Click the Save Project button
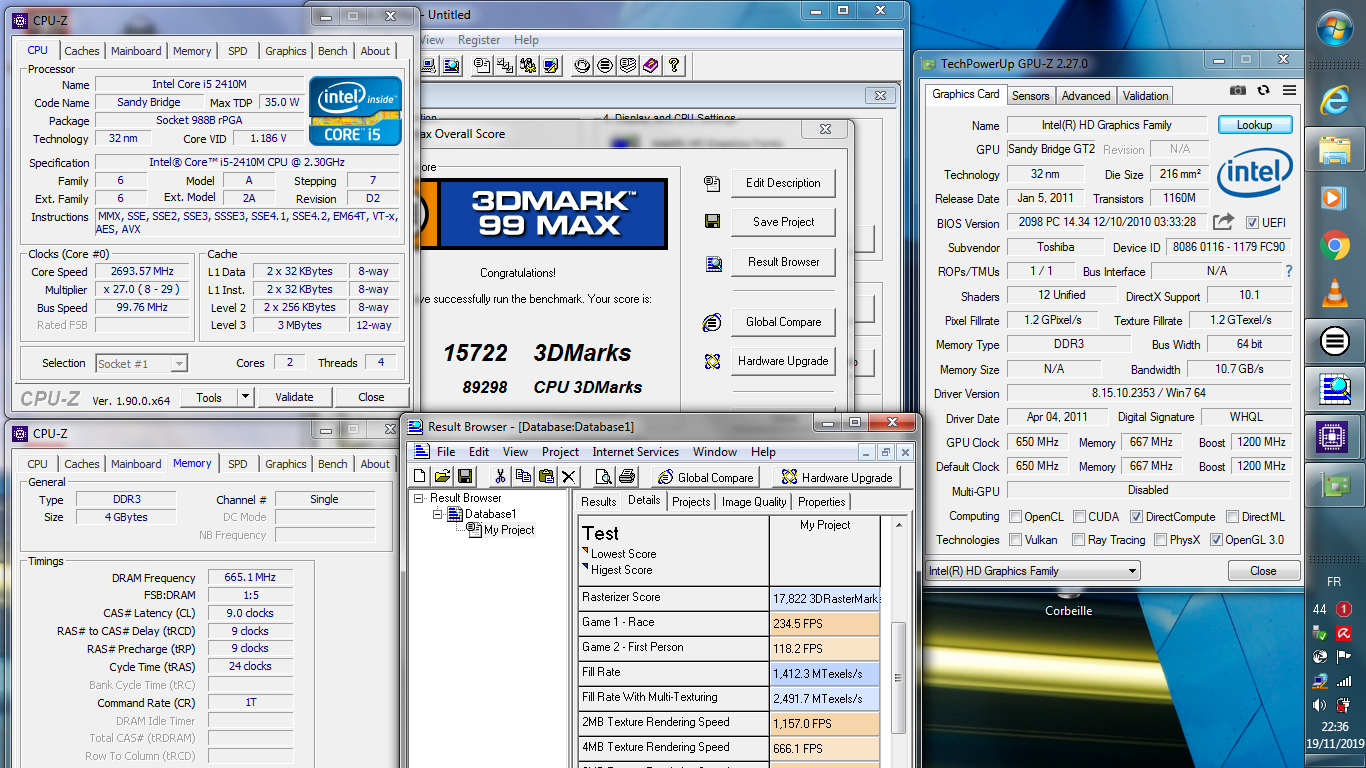This screenshot has width=1366, height=768. click(x=783, y=222)
